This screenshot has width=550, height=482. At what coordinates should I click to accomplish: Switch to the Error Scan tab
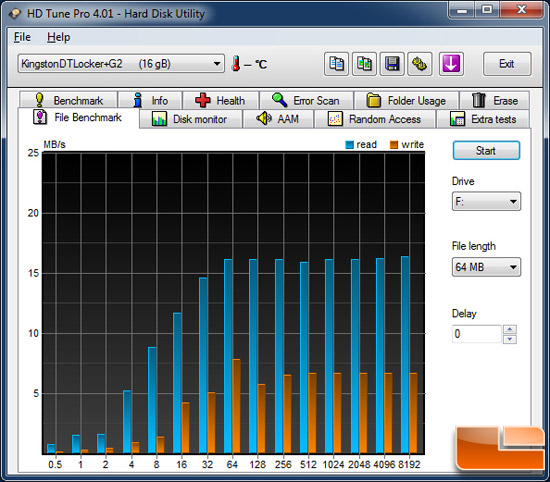click(306, 100)
